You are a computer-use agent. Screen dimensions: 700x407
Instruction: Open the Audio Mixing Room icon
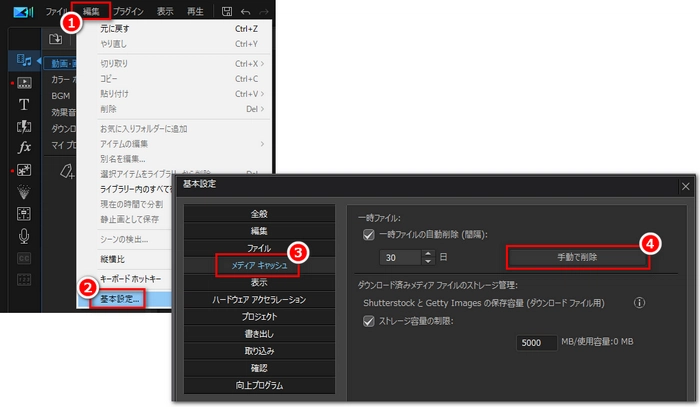pos(24,213)
